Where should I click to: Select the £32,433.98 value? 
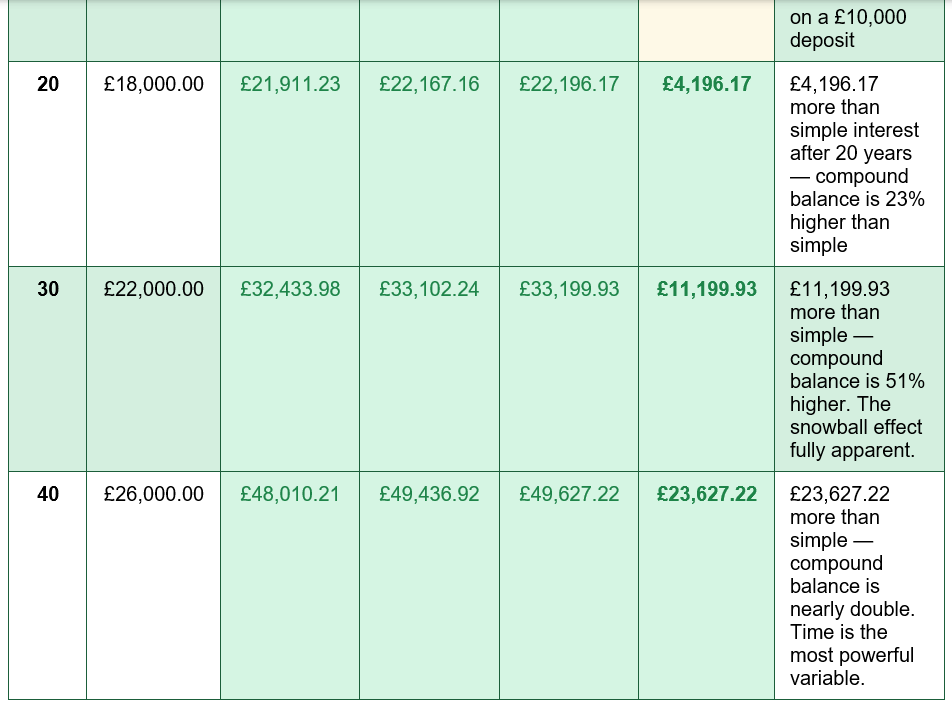pyautogui.click(x=290, y=289)
